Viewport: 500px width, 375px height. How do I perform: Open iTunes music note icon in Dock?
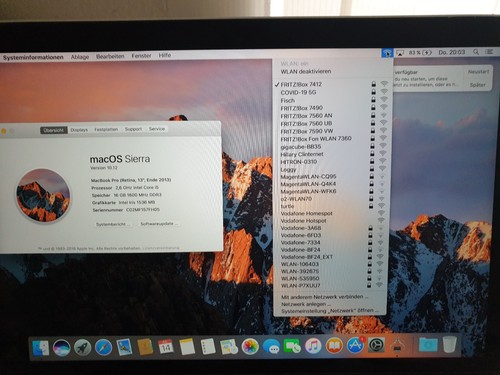313,346
